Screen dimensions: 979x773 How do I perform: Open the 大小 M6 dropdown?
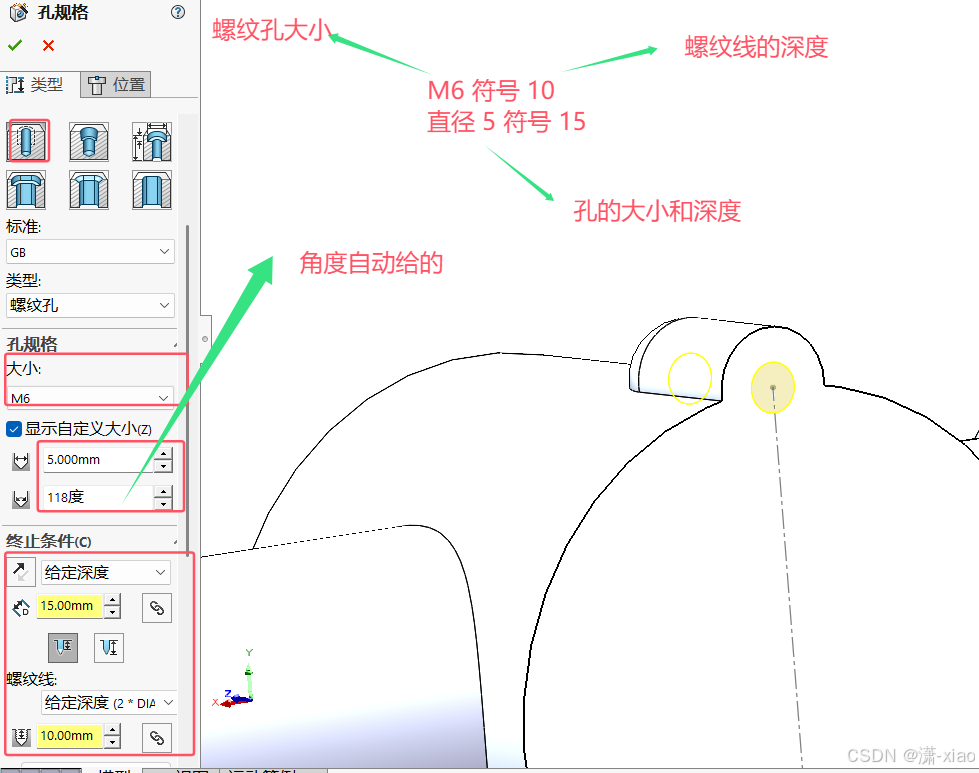[x=91, y=397]
